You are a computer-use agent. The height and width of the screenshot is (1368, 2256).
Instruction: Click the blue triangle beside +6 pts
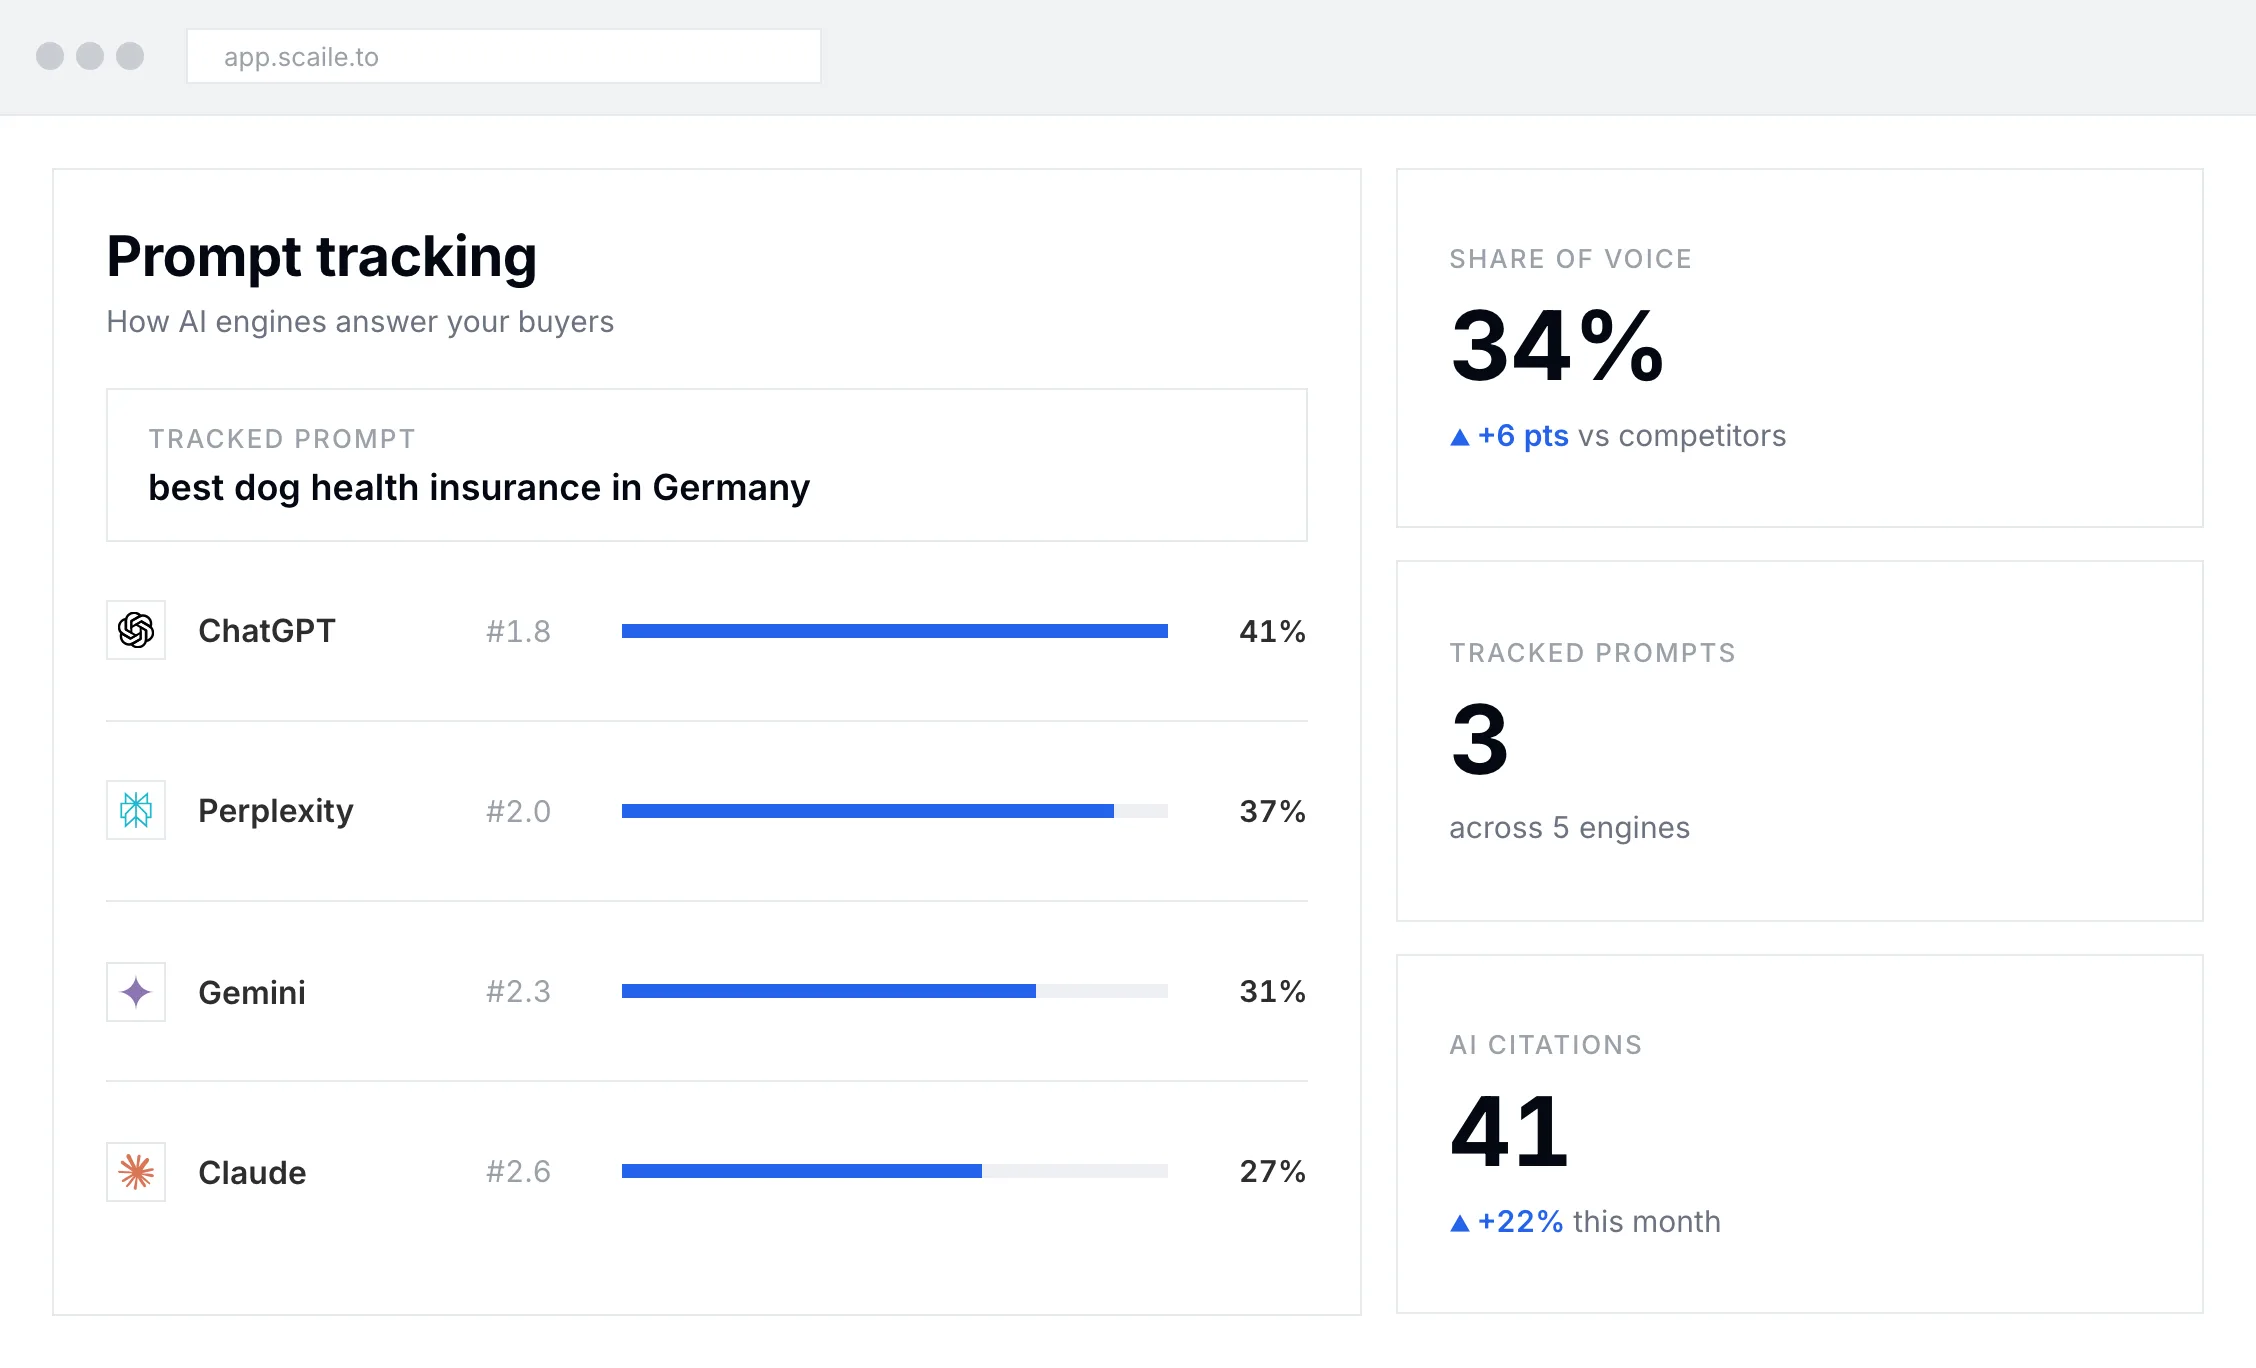coord(1460,437)
